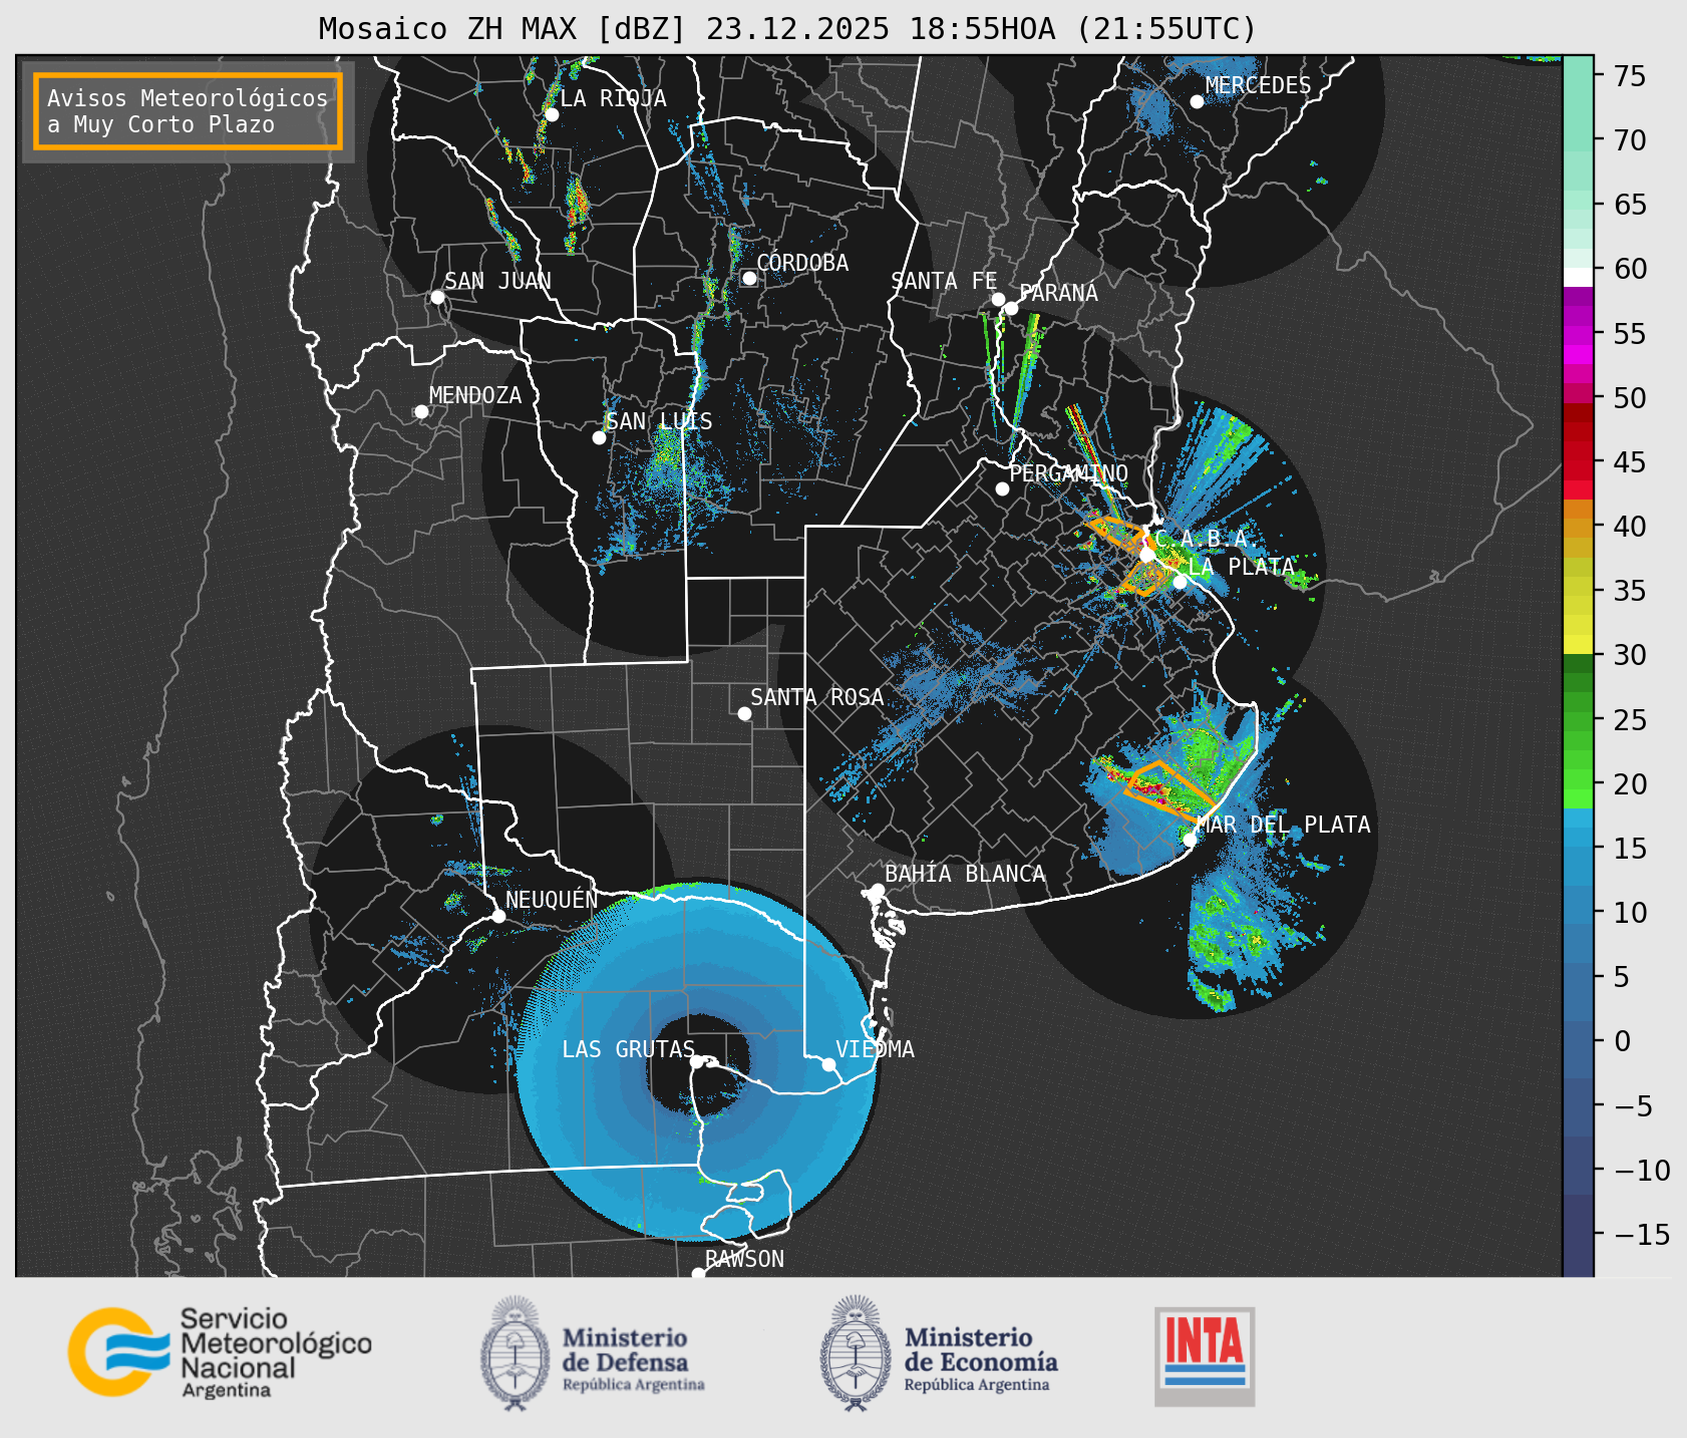Image resolution: width=1687 pixels, height=1438 pixels.
Task: Click the 75 label on the dBZ scale
Action: coord(1628,76)
